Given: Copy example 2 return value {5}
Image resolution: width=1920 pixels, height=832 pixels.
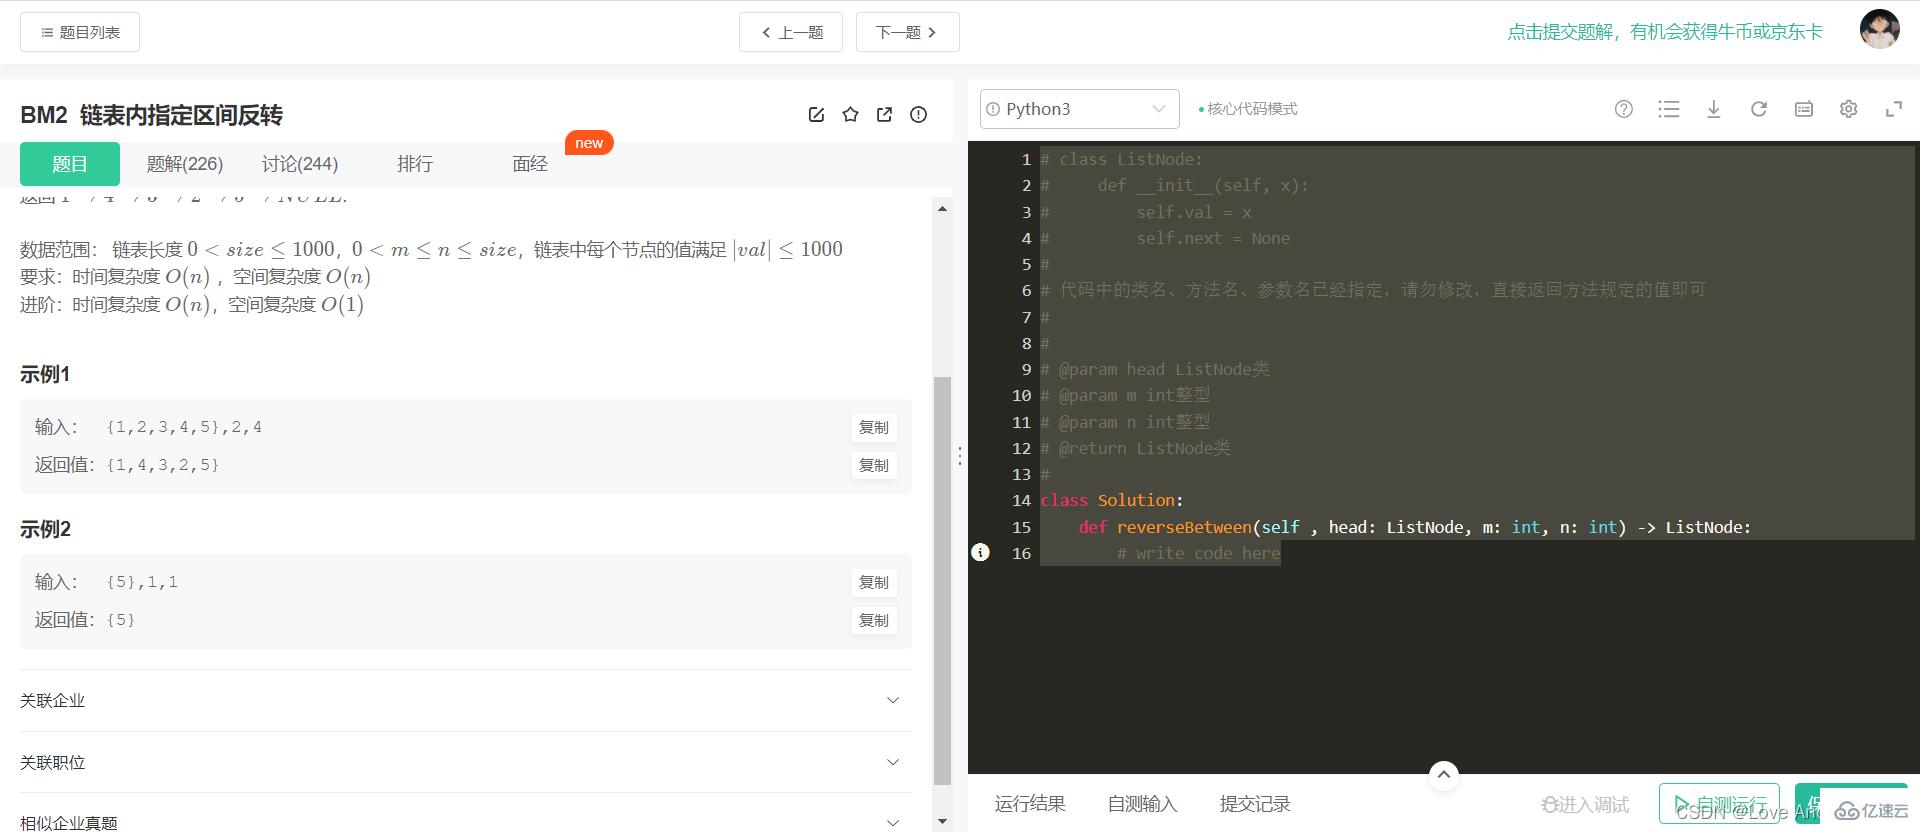Looking at the screenshot, I should point(874,620).
